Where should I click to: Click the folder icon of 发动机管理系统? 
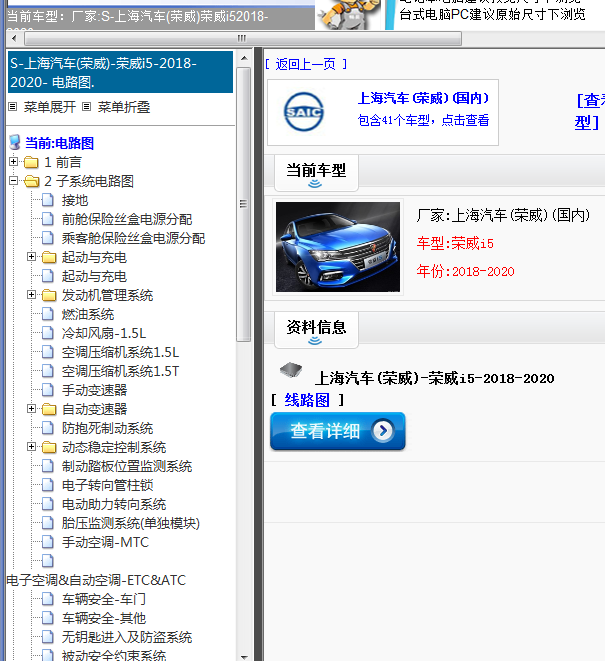(49, 295)
